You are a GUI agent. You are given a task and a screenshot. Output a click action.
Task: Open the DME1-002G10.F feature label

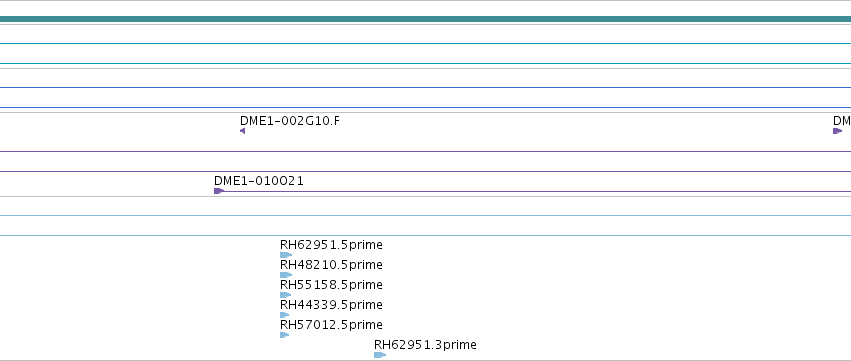coord(290,121)
